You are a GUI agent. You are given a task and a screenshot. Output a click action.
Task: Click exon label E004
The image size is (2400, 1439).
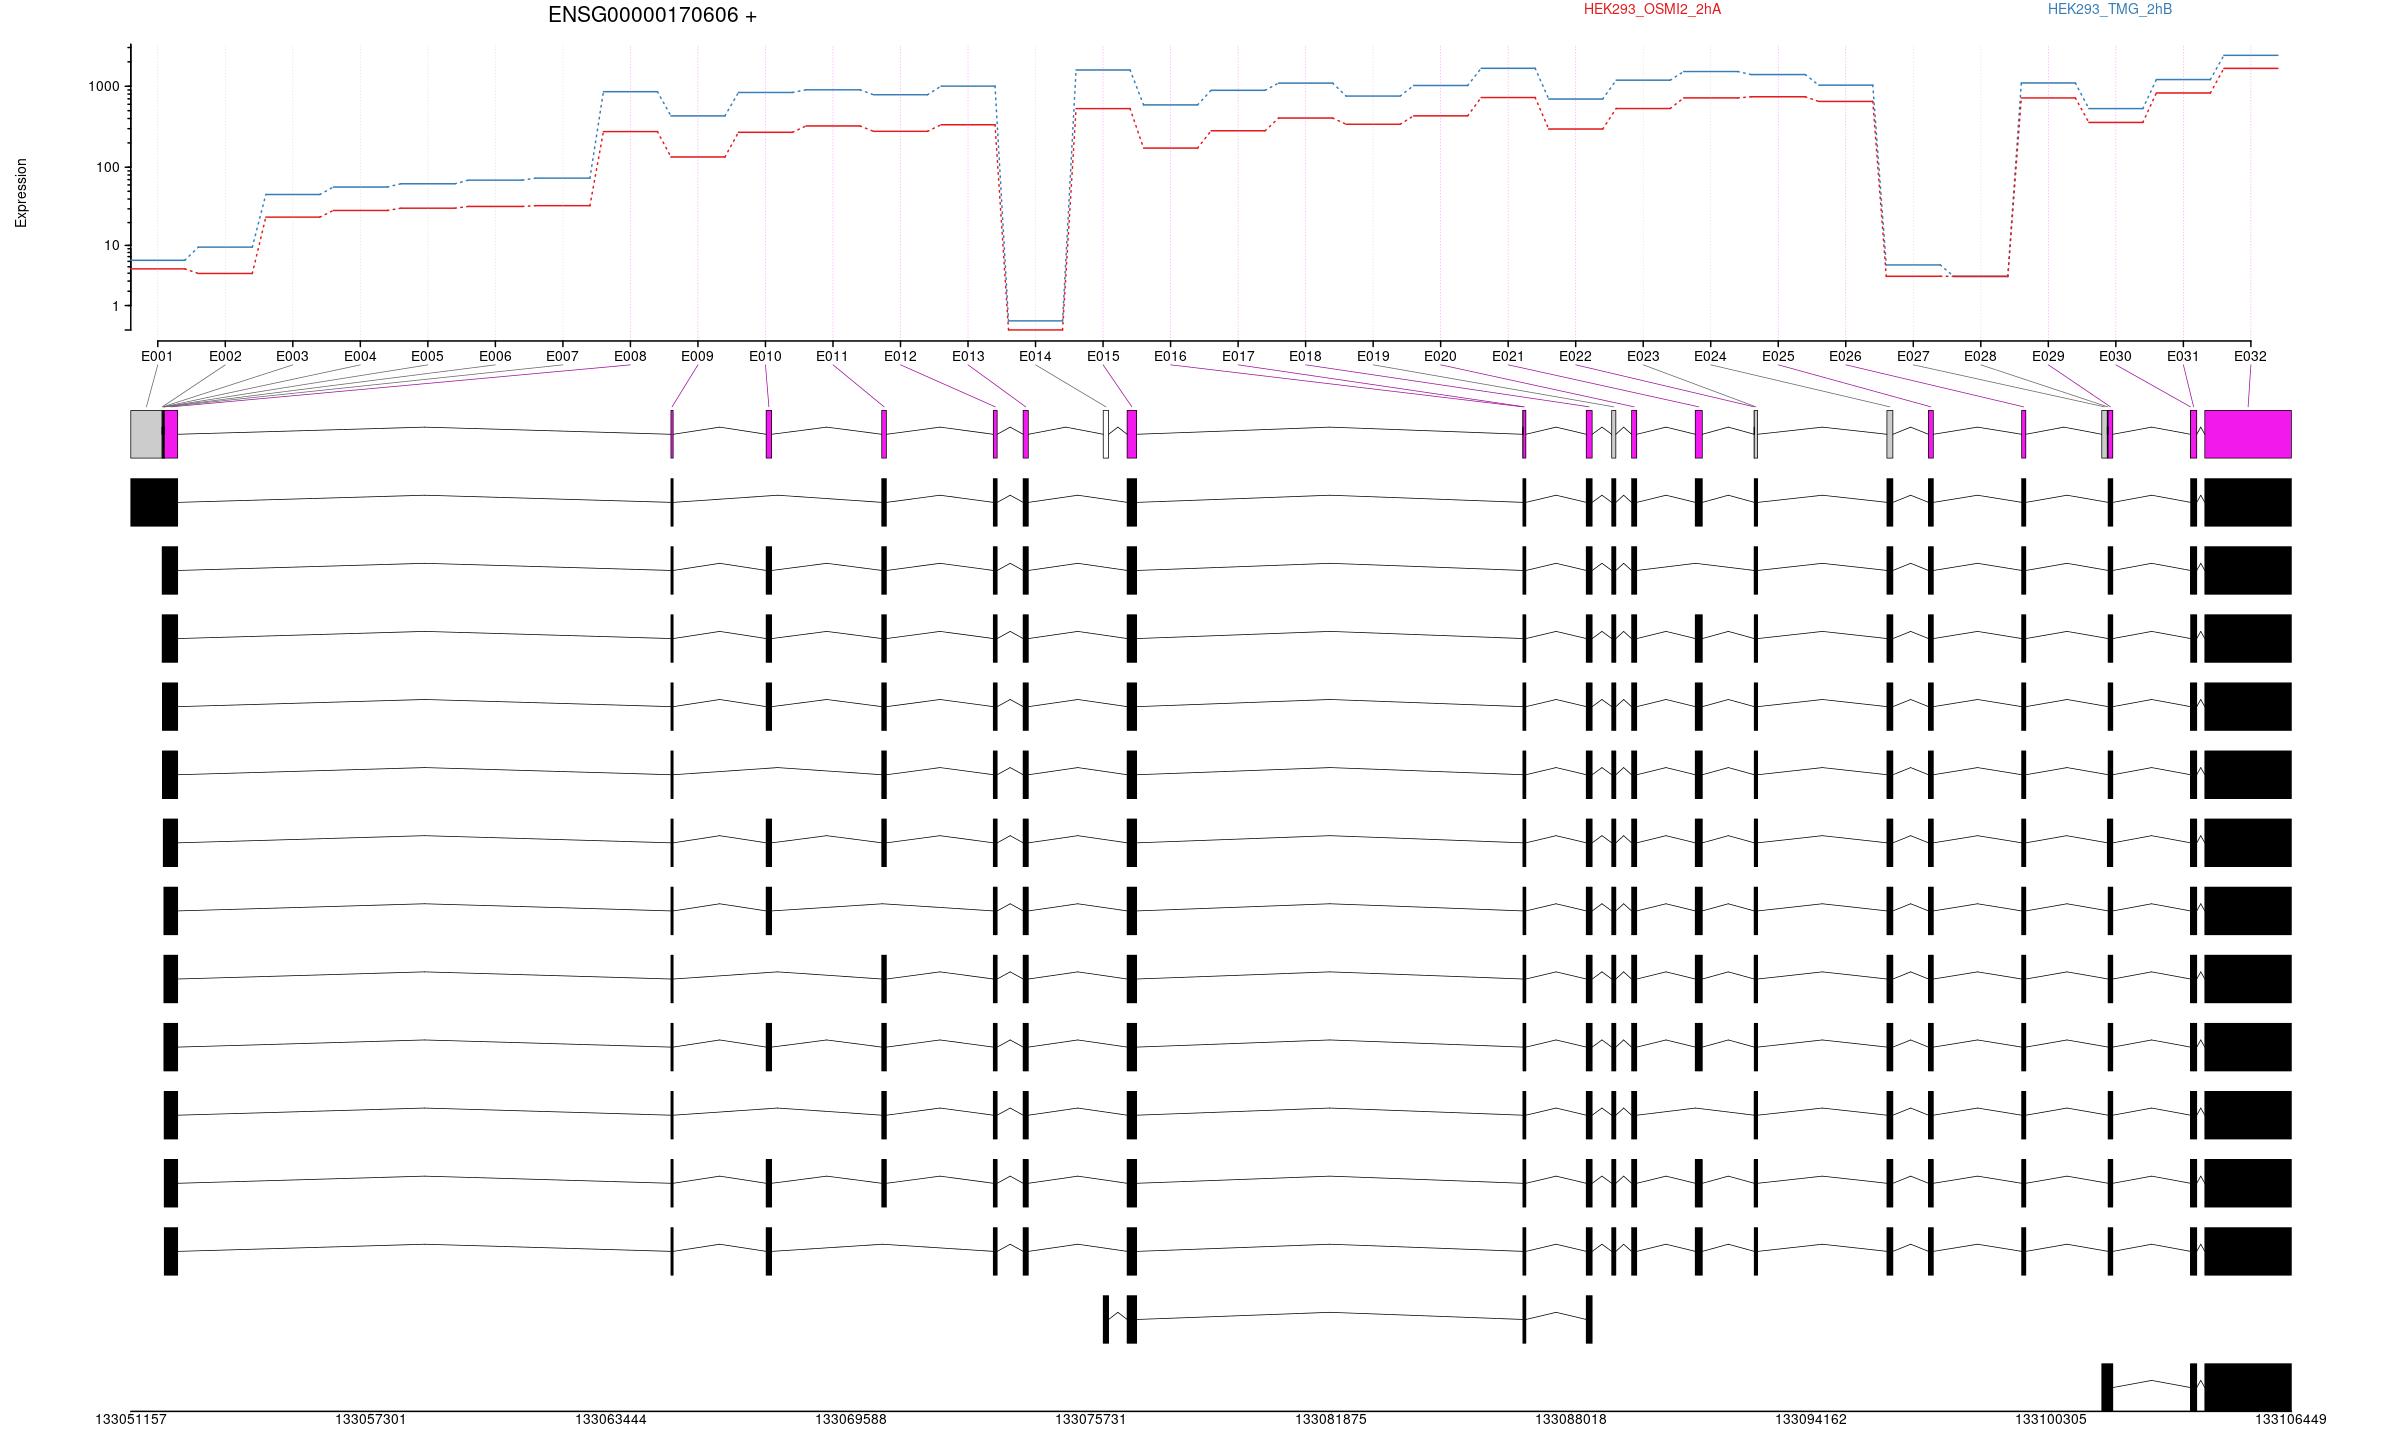[360, 356]
